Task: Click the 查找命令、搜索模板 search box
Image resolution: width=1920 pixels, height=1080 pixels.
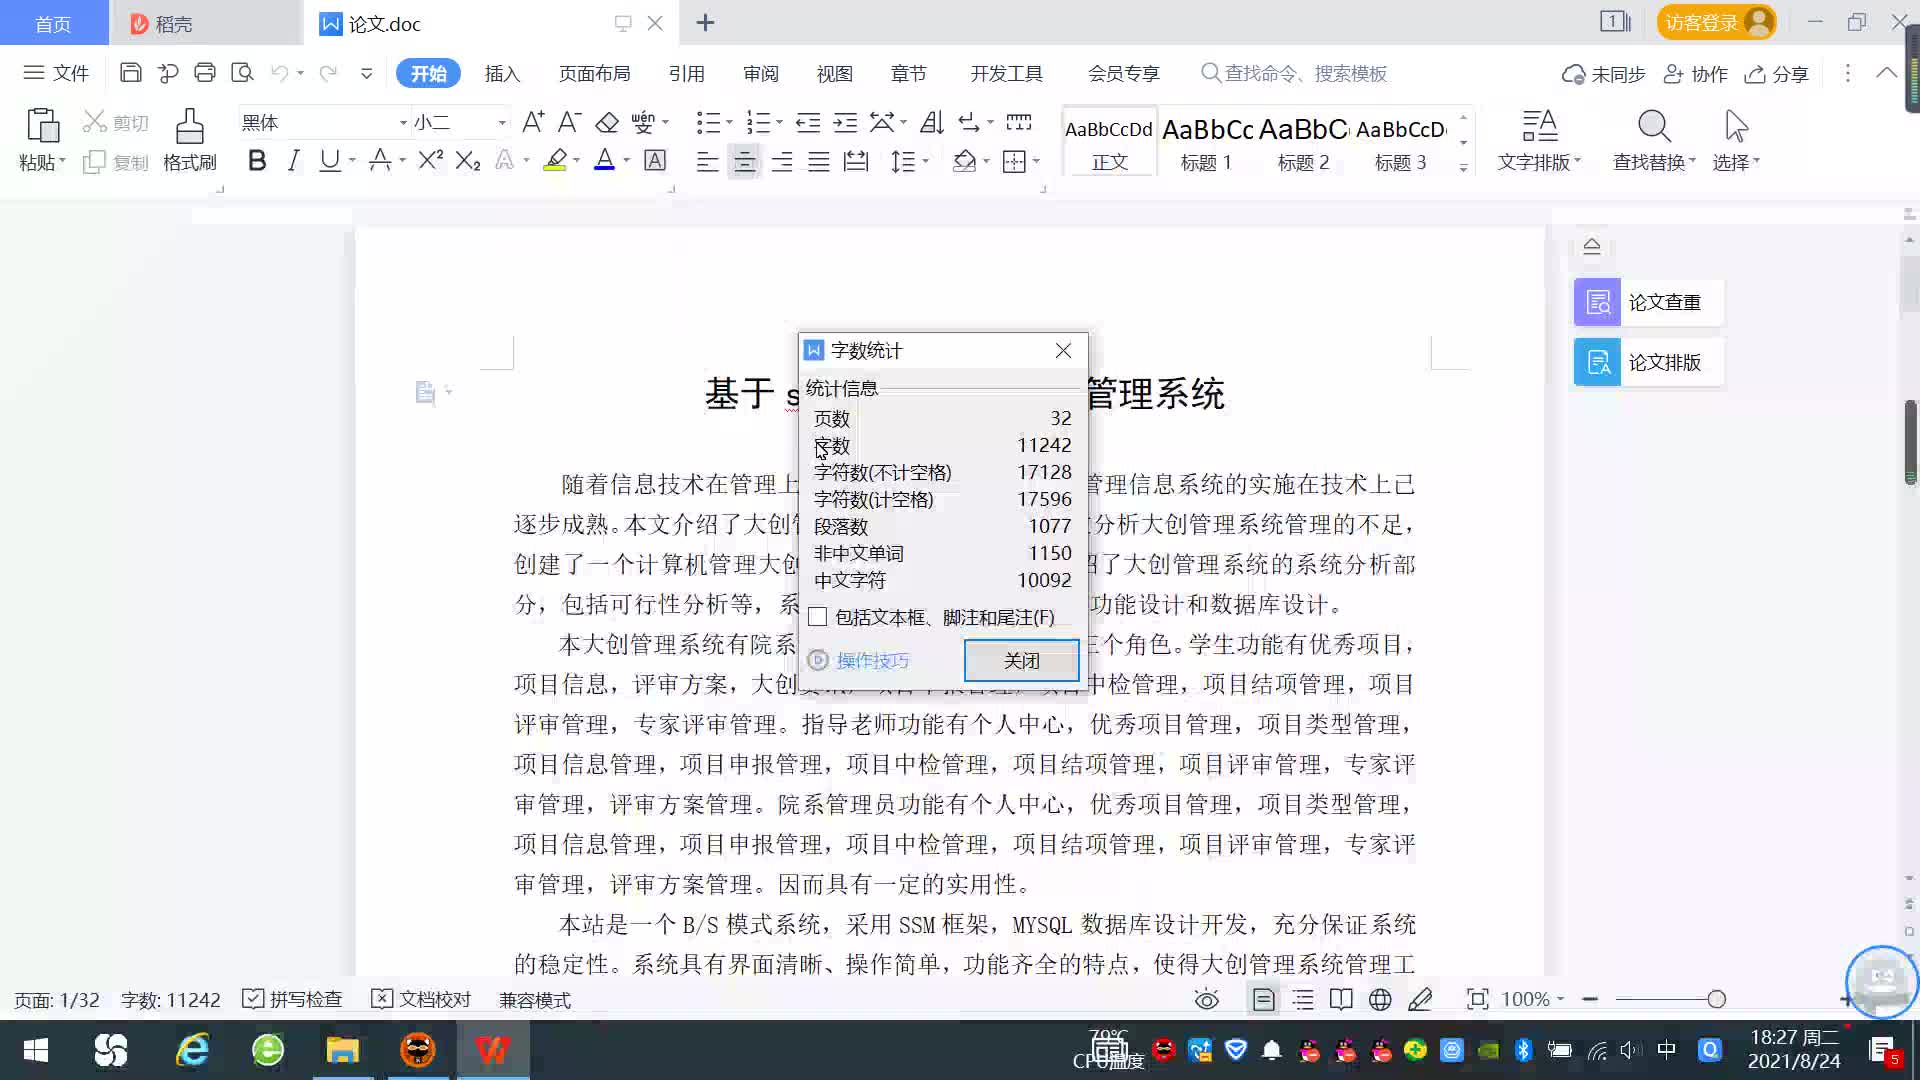Action: [1294, 73]
